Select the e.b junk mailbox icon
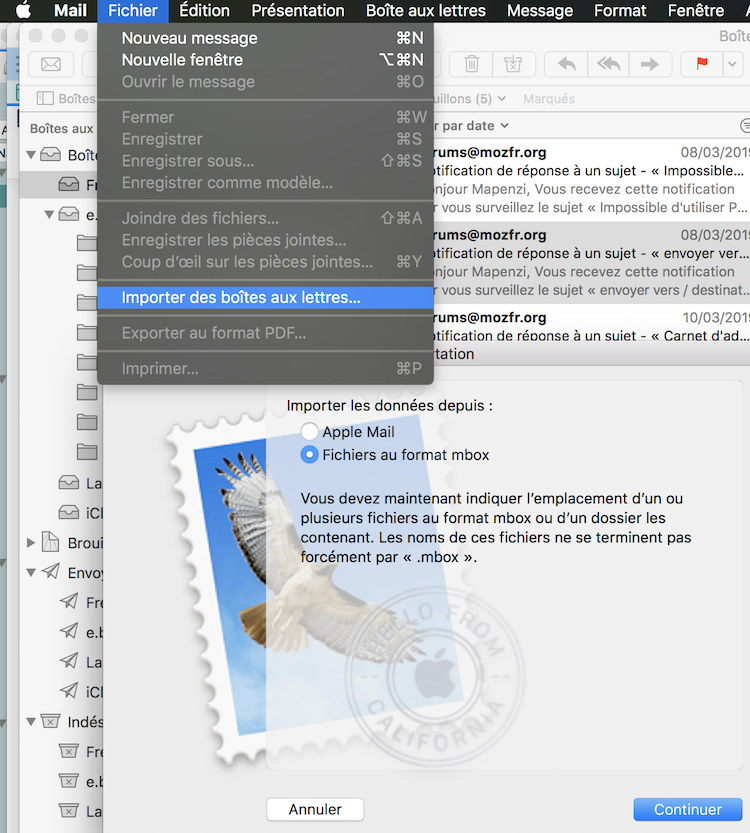 click(x=69, y=781)
